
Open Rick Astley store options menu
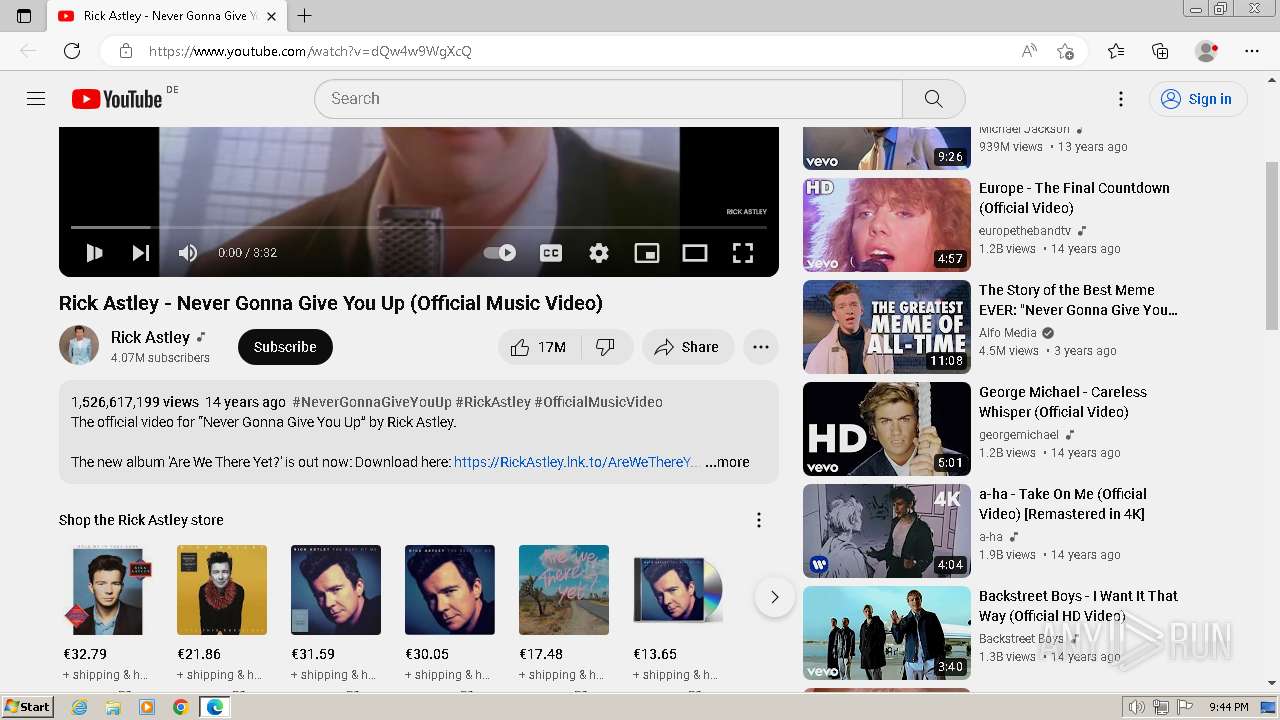point(759,520)
